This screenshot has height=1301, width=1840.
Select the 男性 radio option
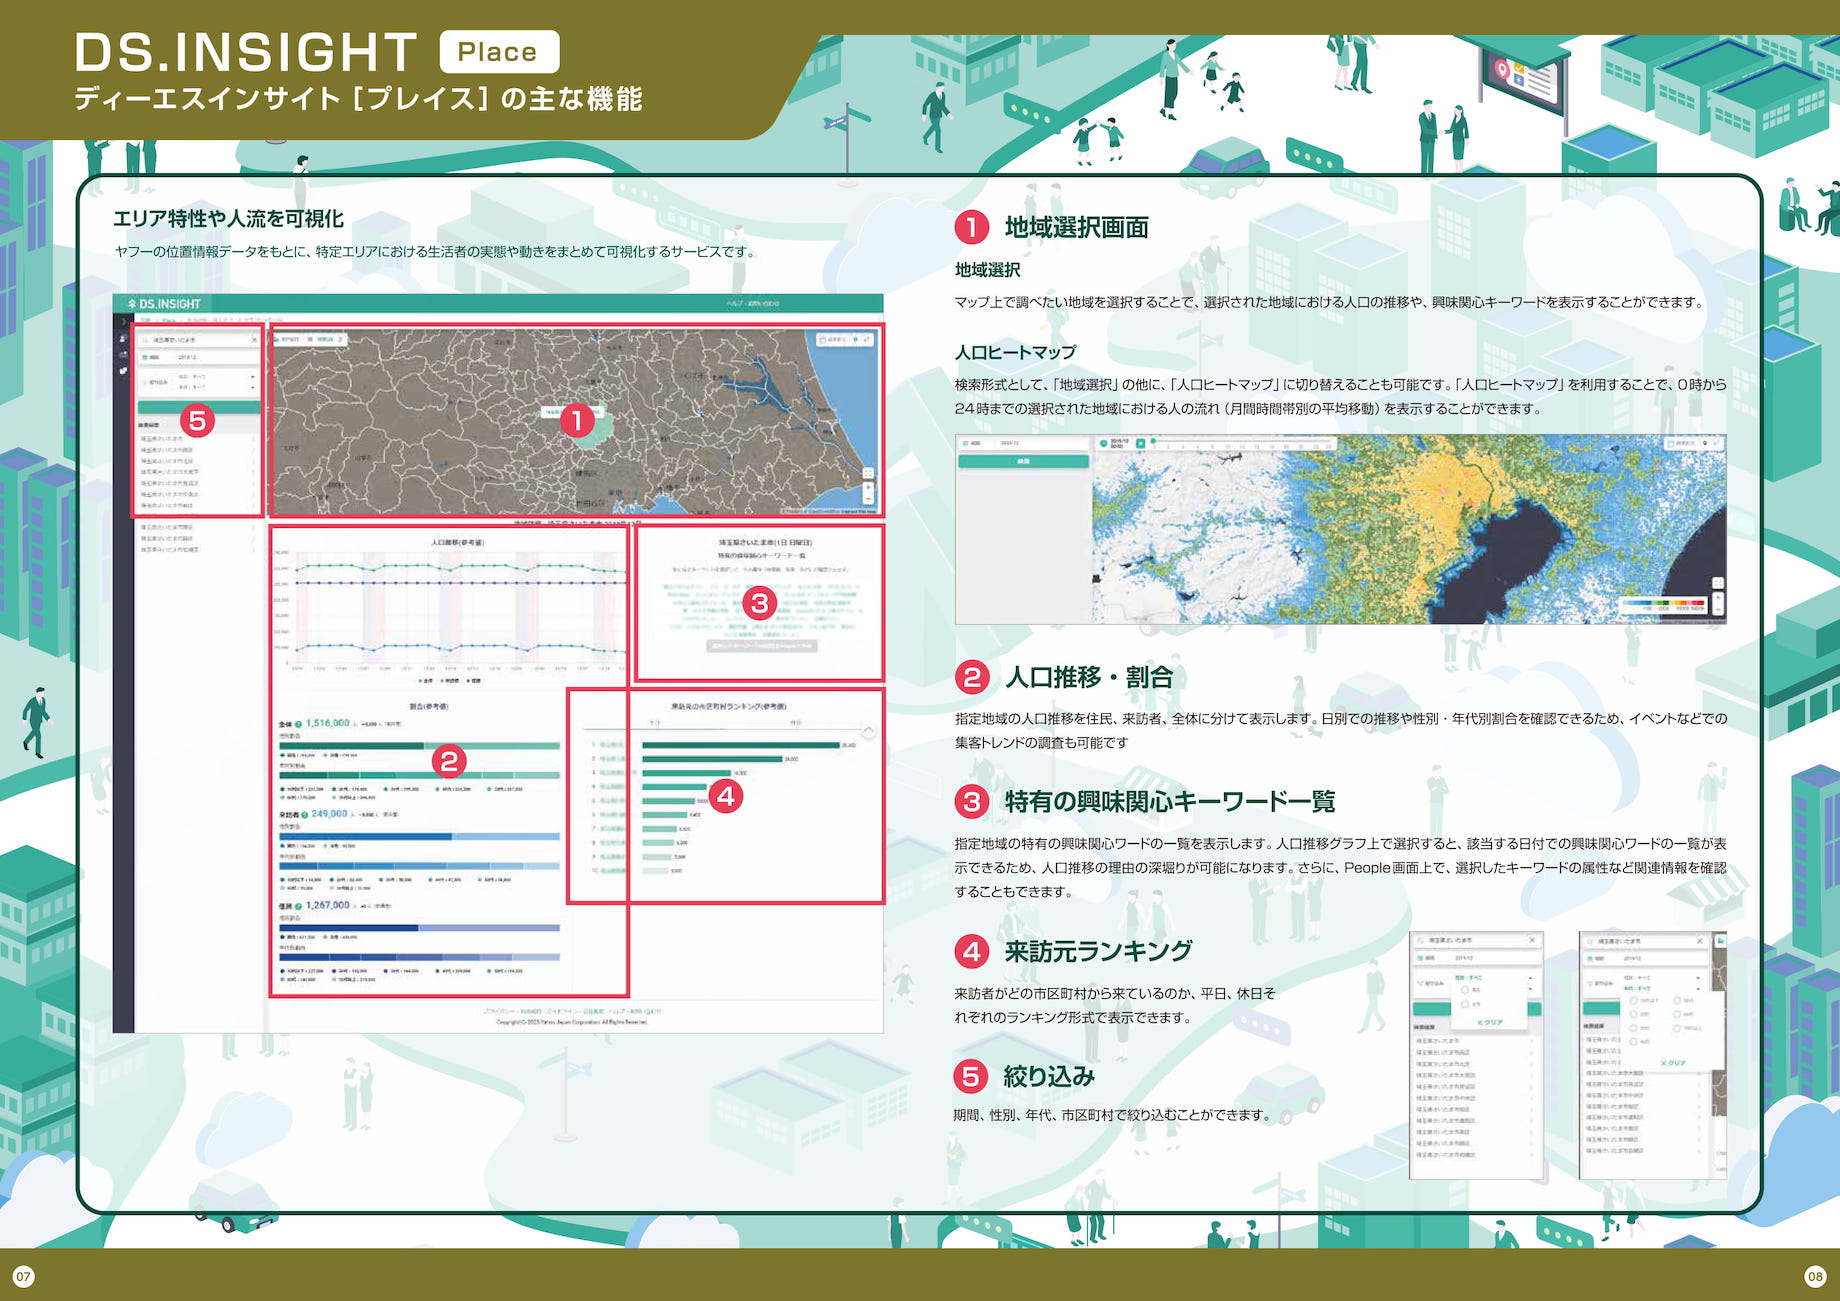coord(1466,990)
